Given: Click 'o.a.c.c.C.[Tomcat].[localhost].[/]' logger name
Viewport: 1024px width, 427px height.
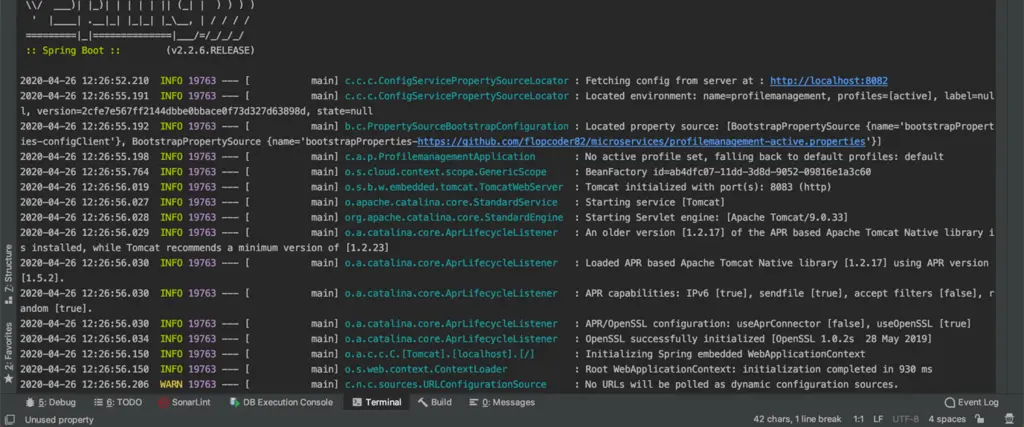Looking at the screenshot, I should (x=440, y=354).
